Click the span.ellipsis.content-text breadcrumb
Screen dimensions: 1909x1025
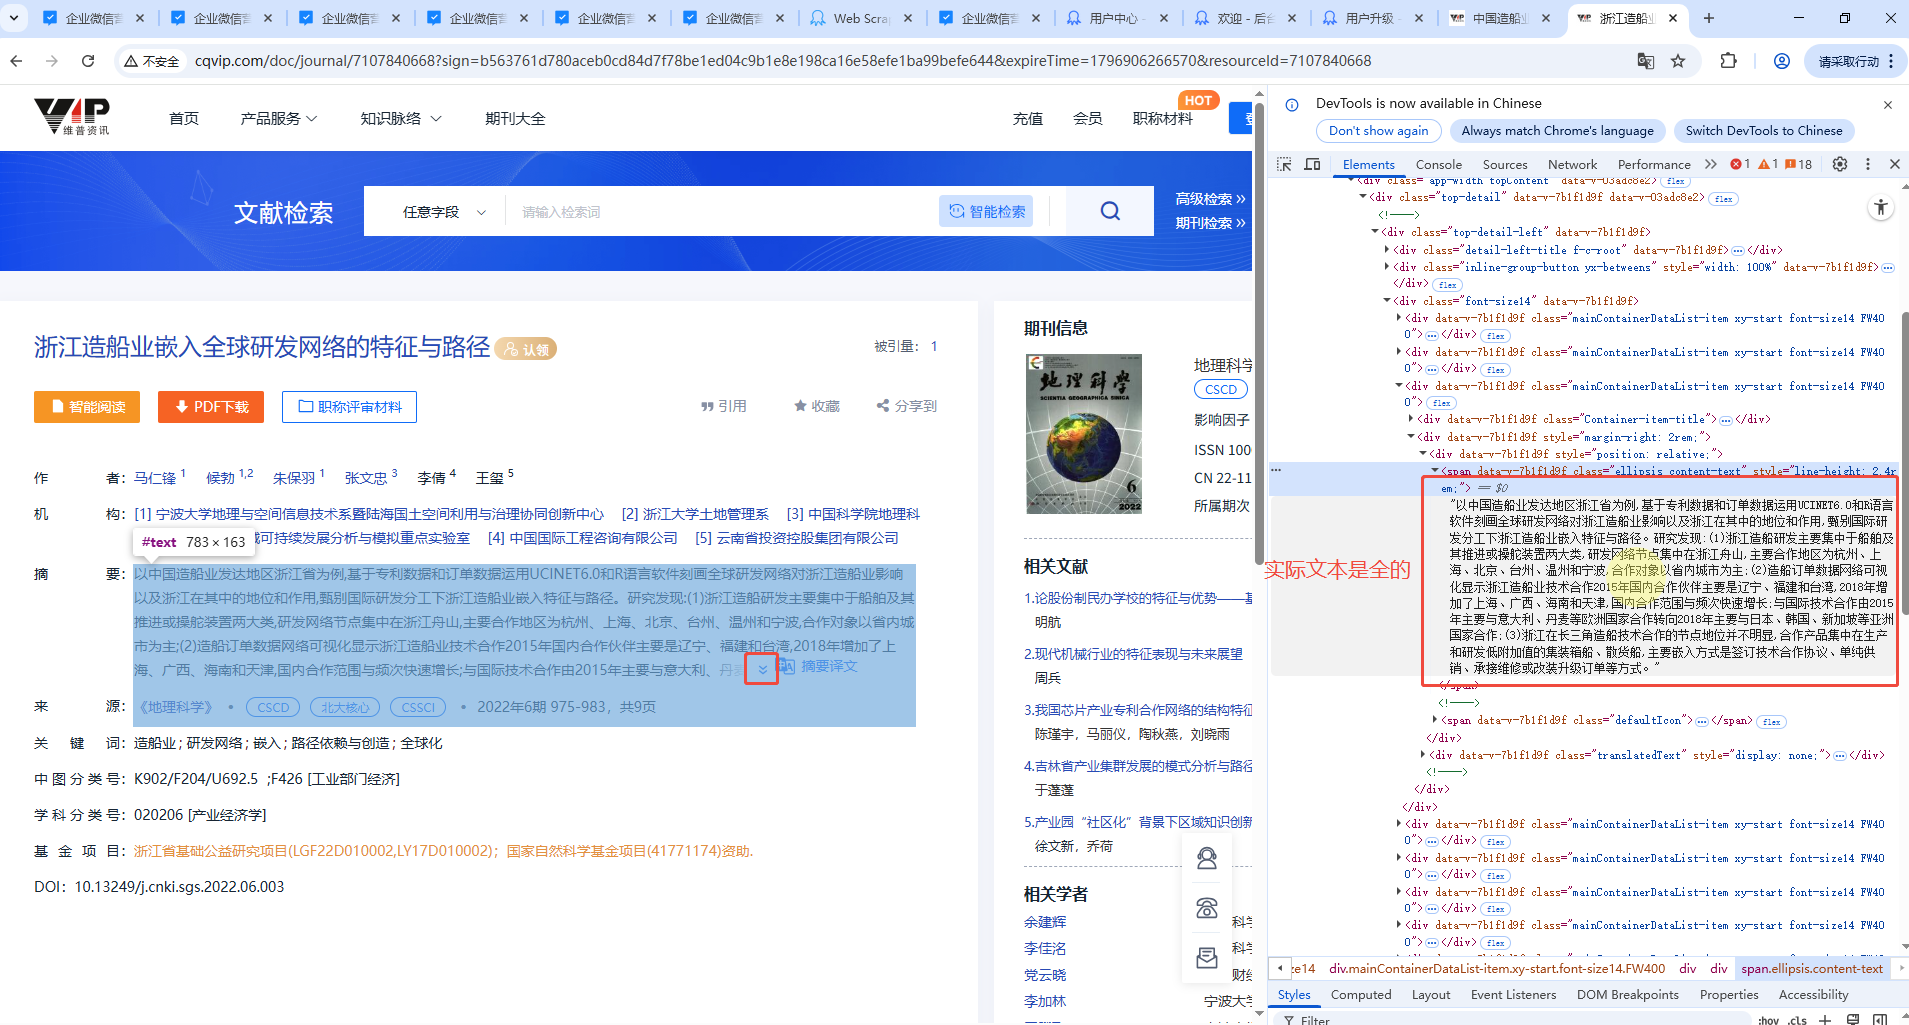pyautogui.click(x=1811, y=969)
